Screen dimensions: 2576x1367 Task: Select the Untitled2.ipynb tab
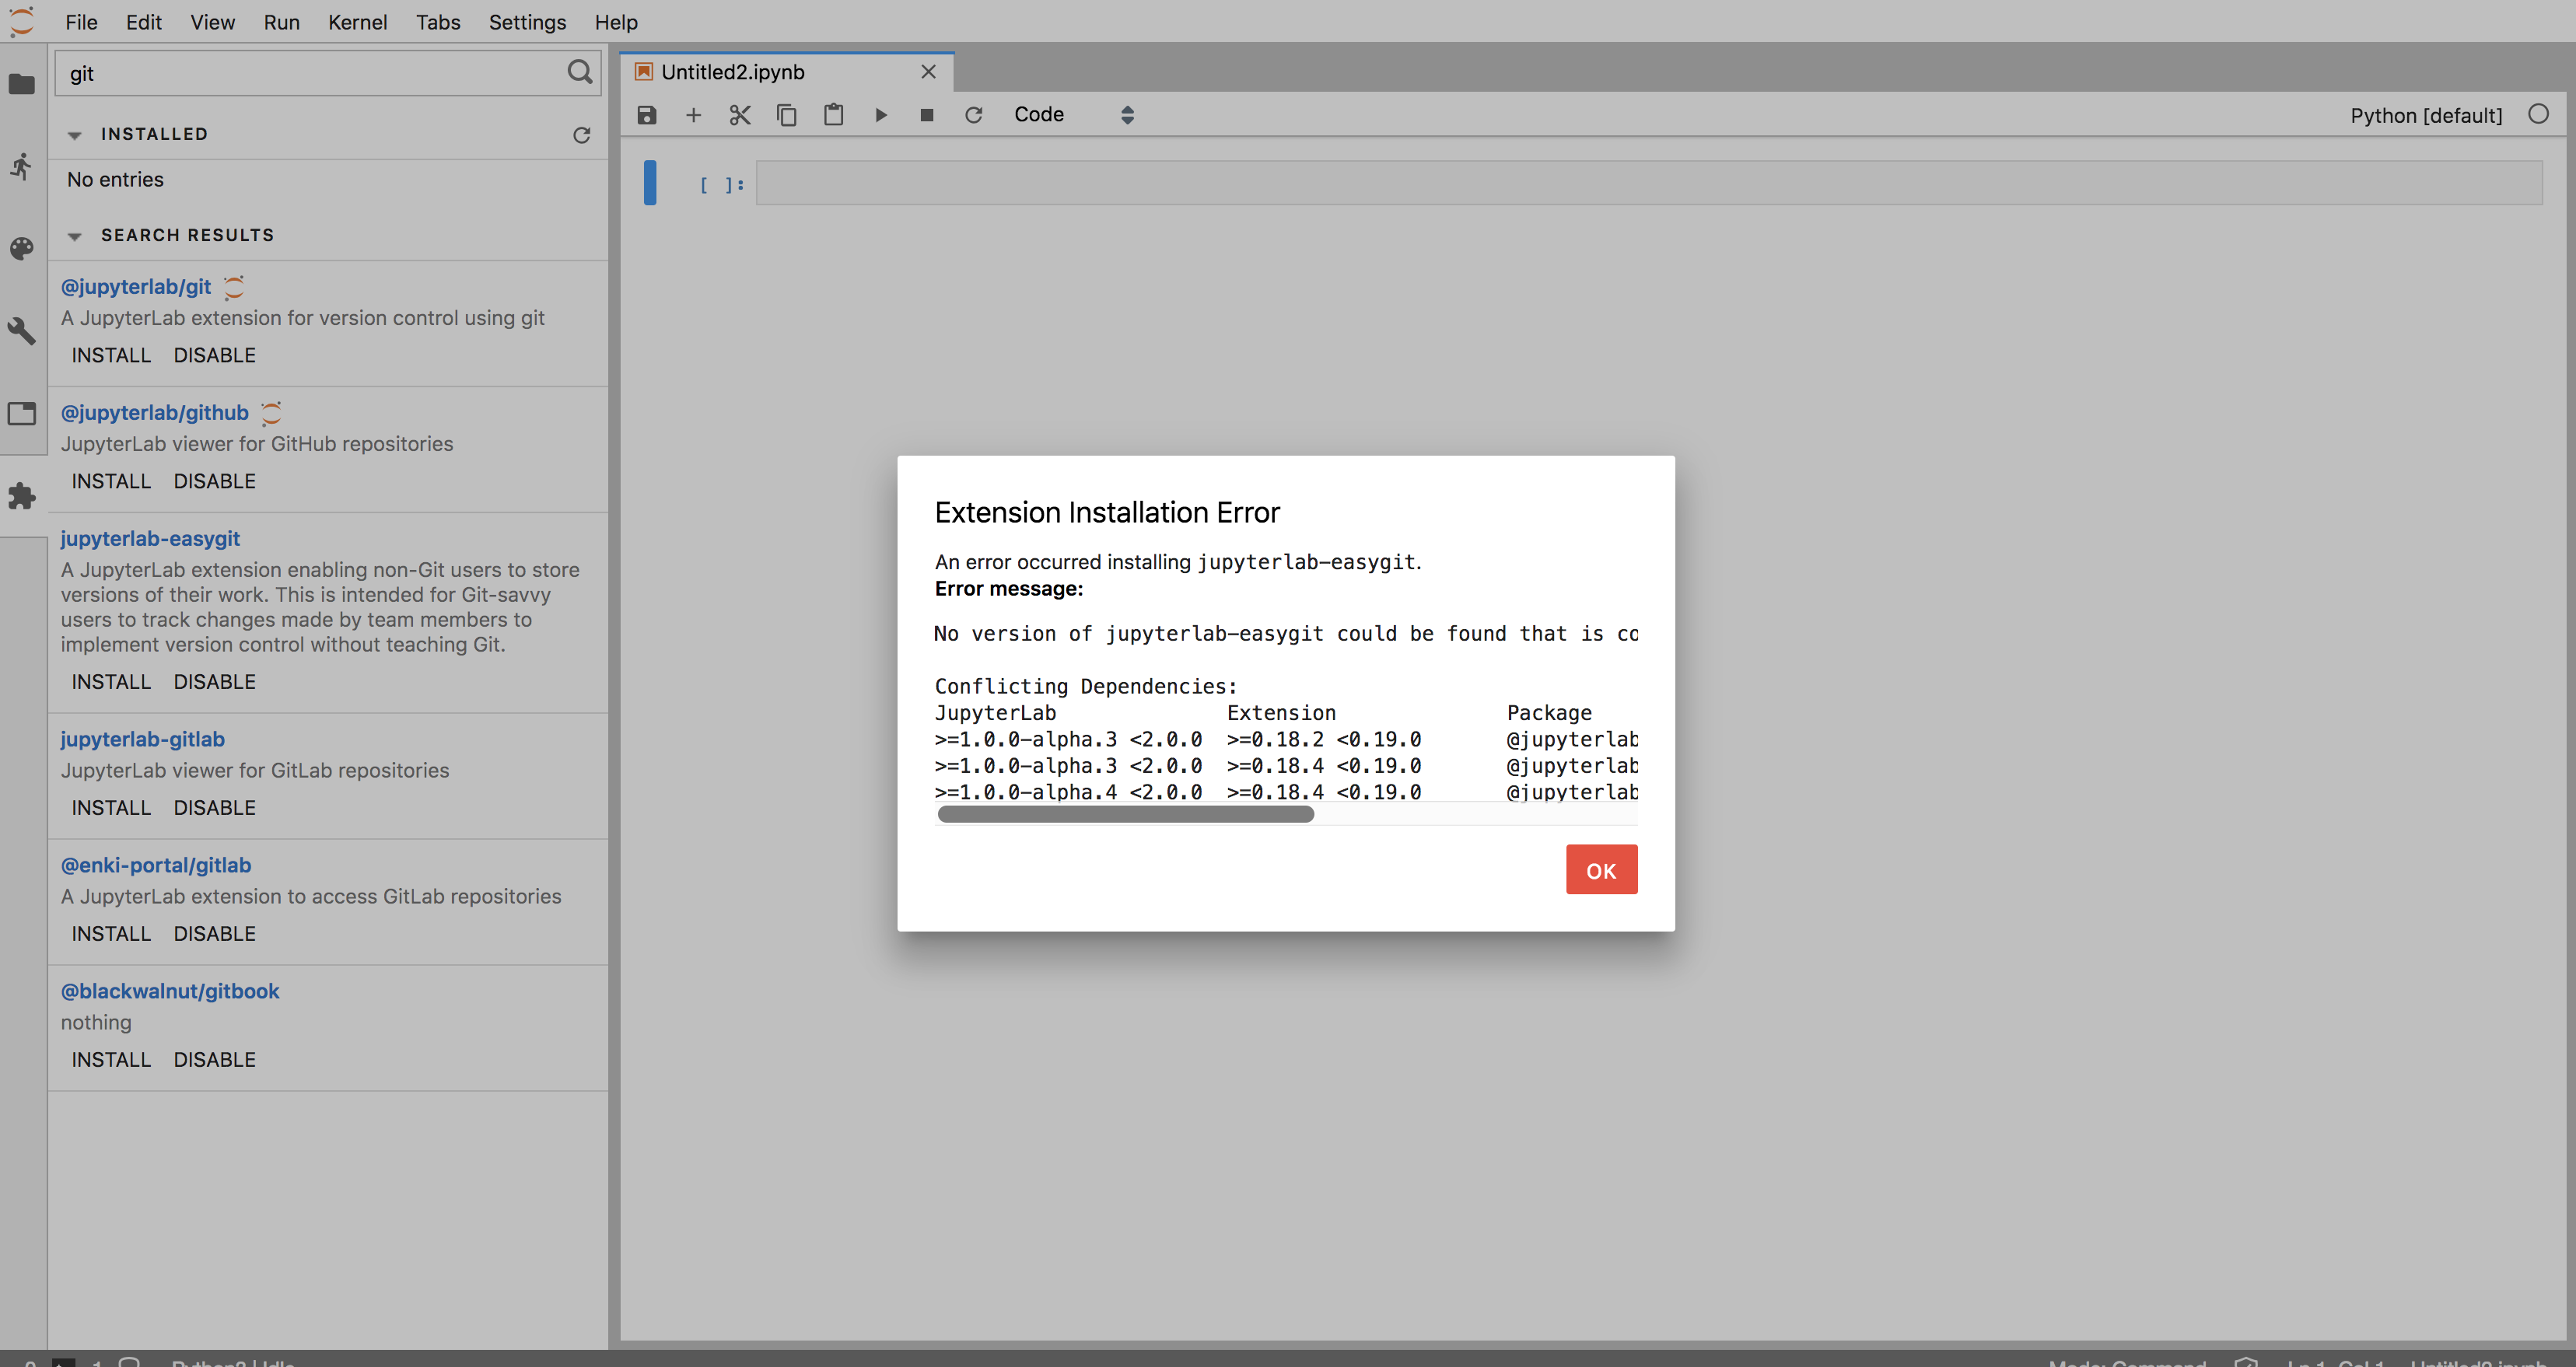[732, 72]
